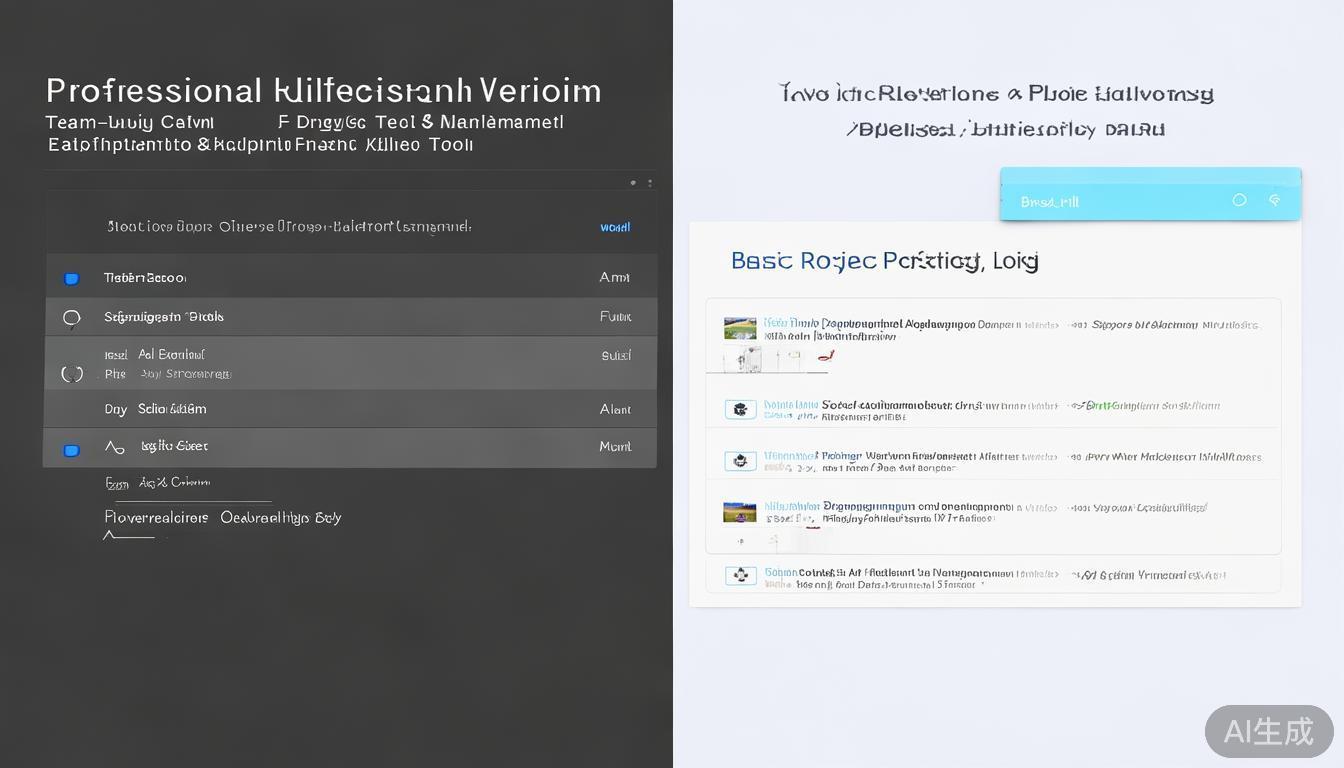This screenshot has height=768, width=1344.
Task: Click the 'Mcml' value in the highlighted row
Action: point(615,447)
